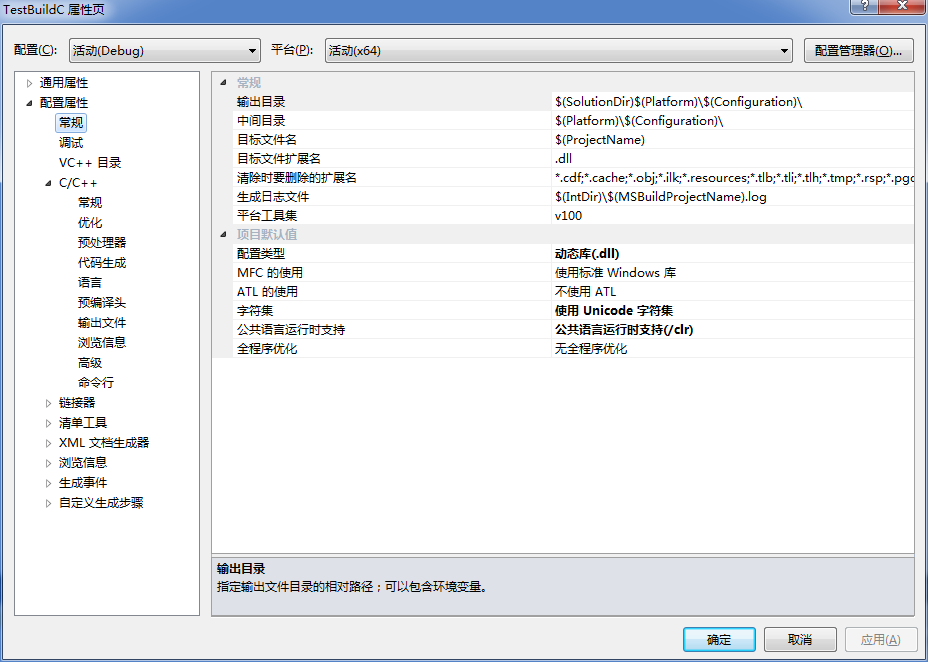Select the 语言 tree item
Screen dimensions: 928x662
[90, 283]
